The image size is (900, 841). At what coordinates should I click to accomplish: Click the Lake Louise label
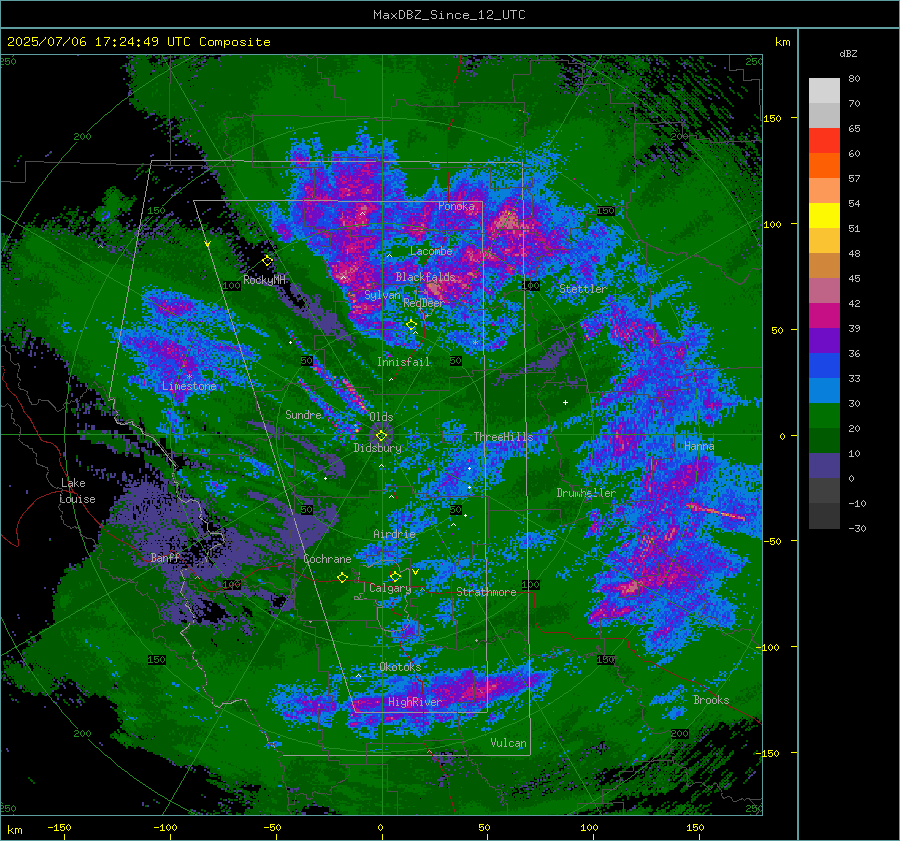point(77,491)
